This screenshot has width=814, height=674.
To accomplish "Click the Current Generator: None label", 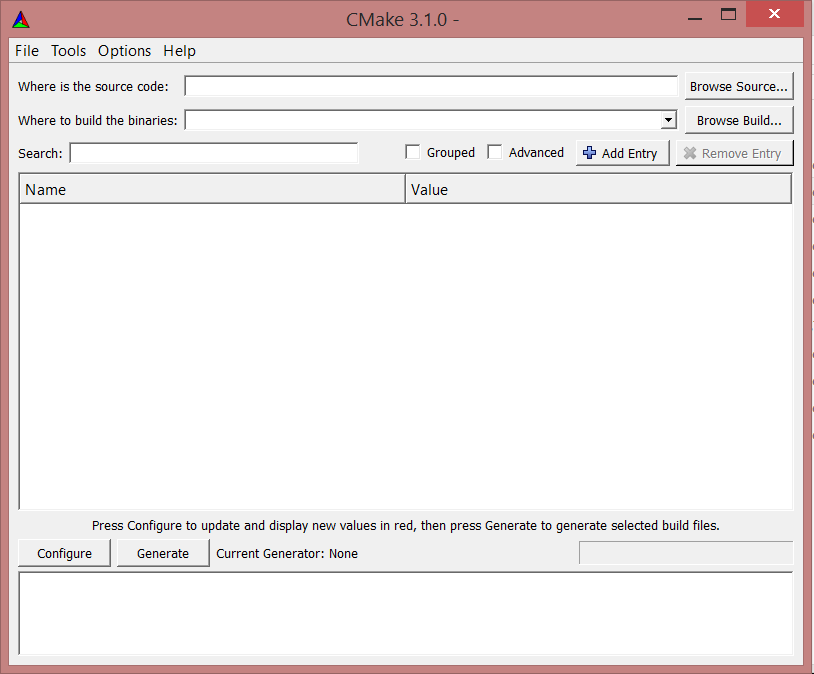I will [x=287, y=554].
